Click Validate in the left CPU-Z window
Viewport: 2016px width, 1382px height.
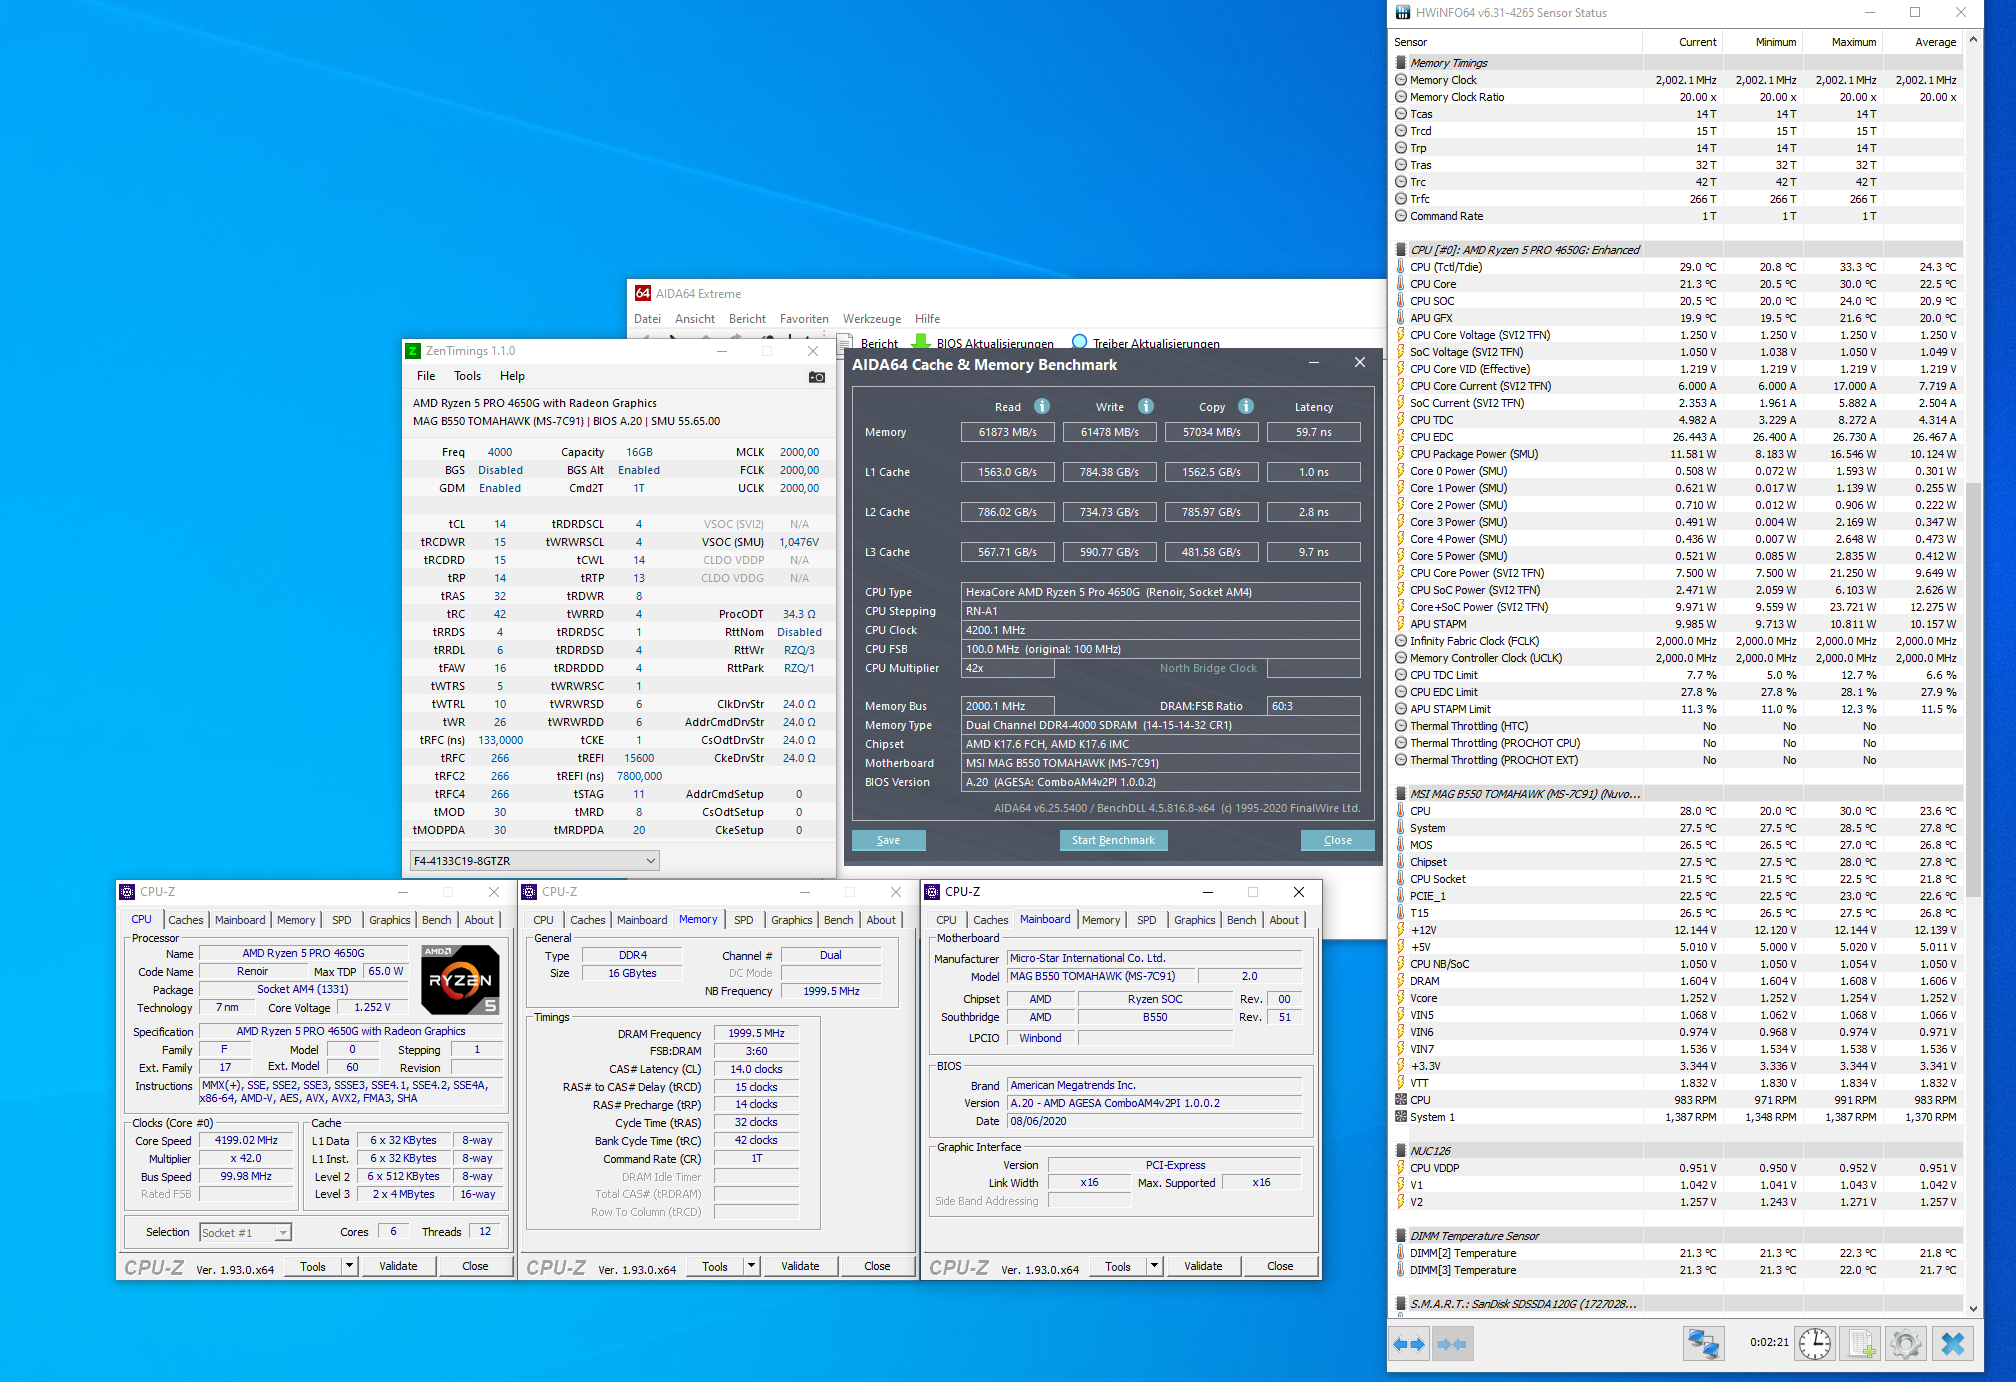tap(398, 1266)
